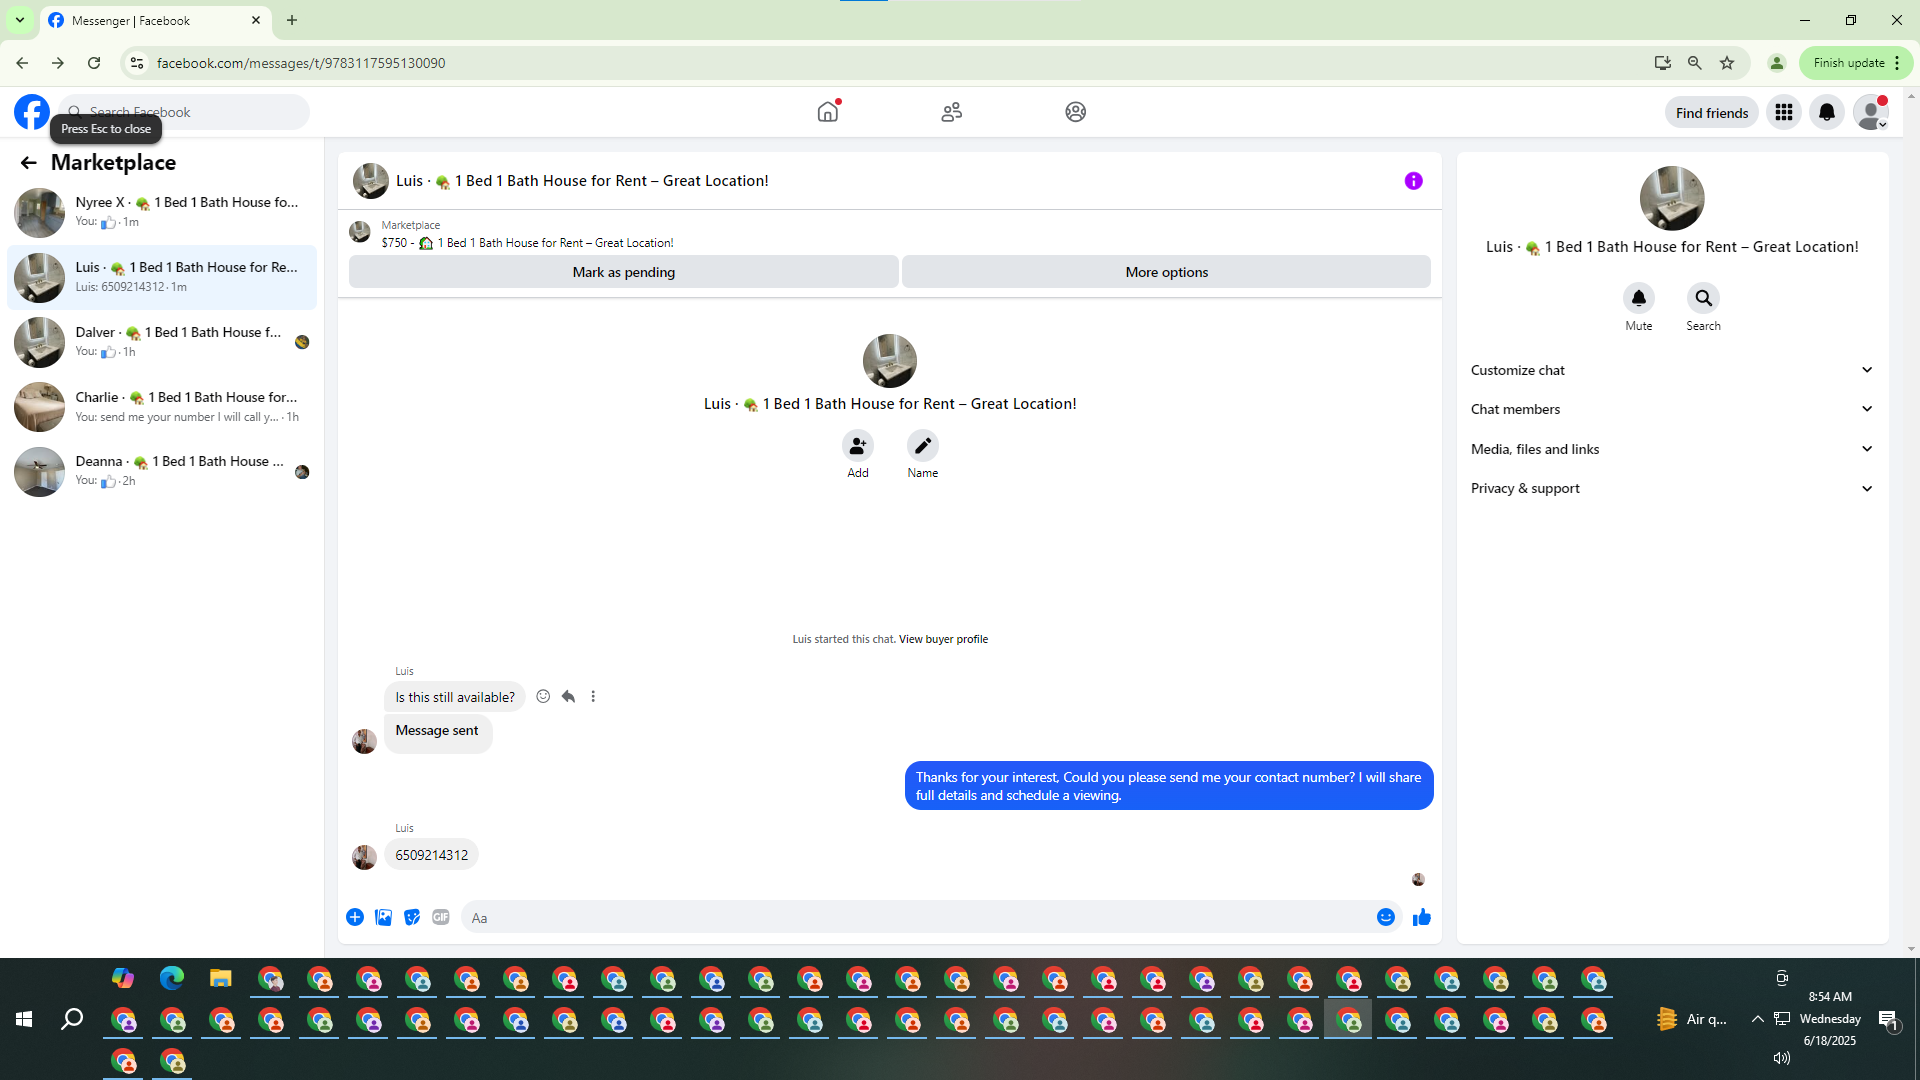Click Find friends button
The height and width of the screenshot is (1080, 1920).
[x=1712, y=113]
